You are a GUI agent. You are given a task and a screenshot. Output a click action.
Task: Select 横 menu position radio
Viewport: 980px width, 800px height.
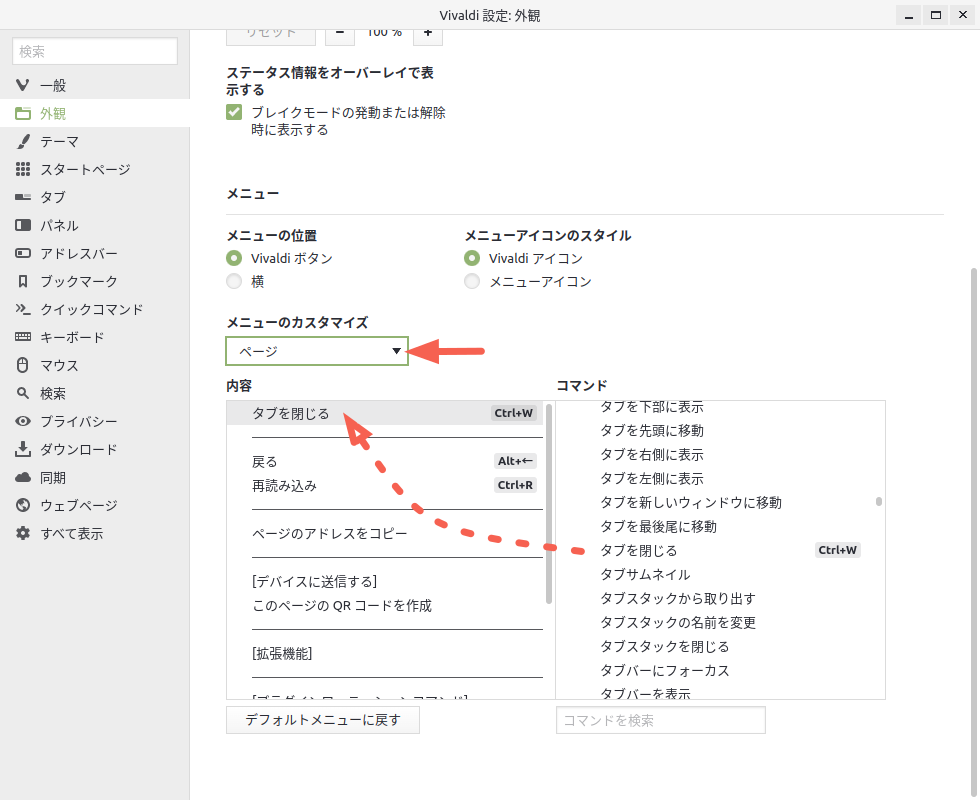click(234, 281)
